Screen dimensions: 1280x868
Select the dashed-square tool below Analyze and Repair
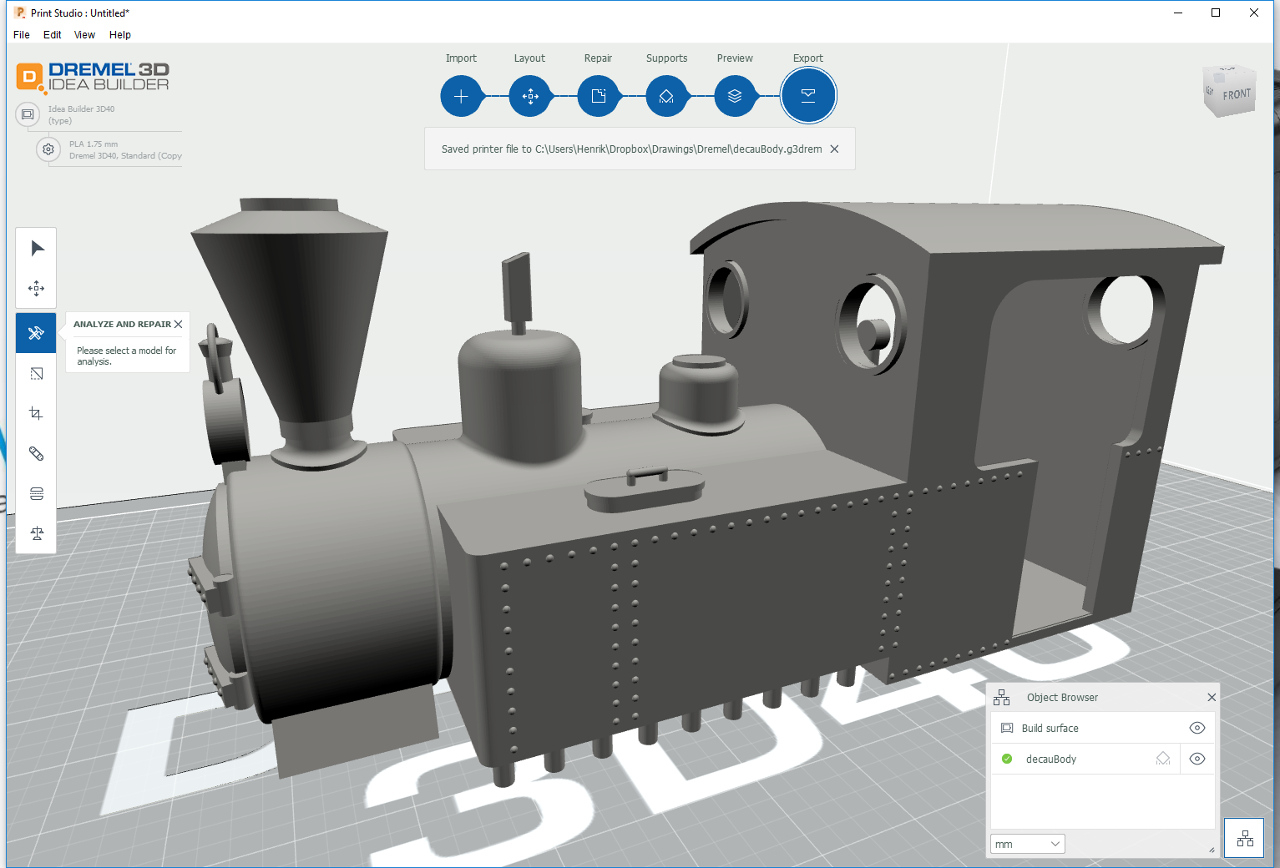click(37, 373)
